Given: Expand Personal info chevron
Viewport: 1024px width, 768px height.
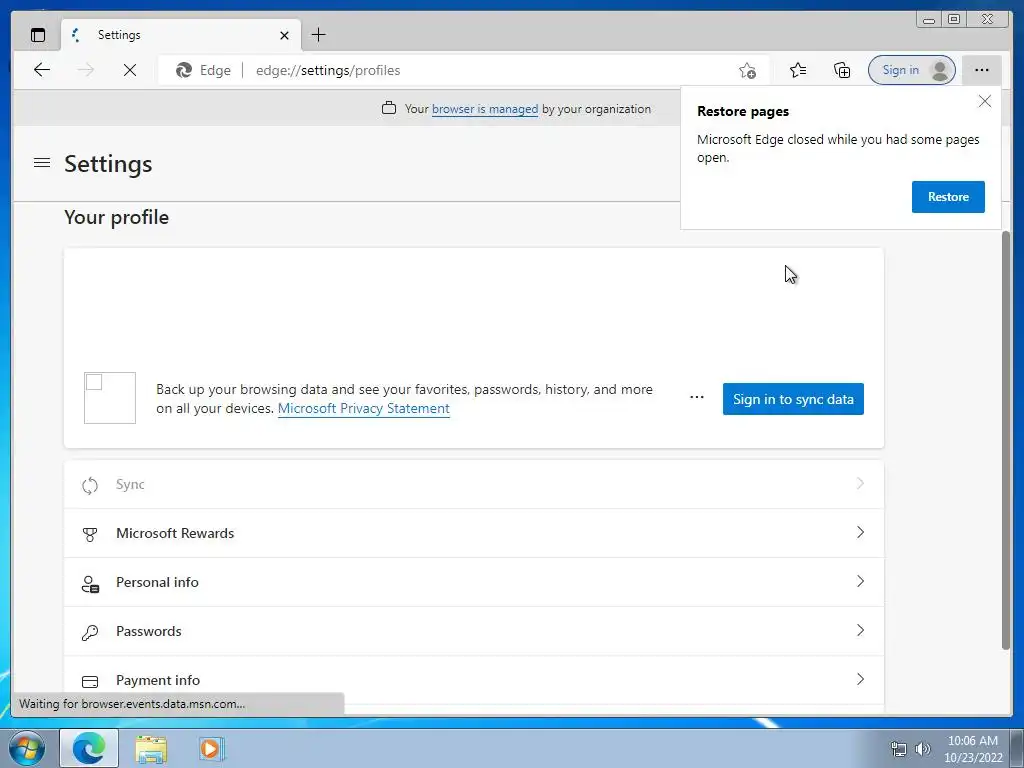Looking at the screenshot, I should (x=860, y=581).
